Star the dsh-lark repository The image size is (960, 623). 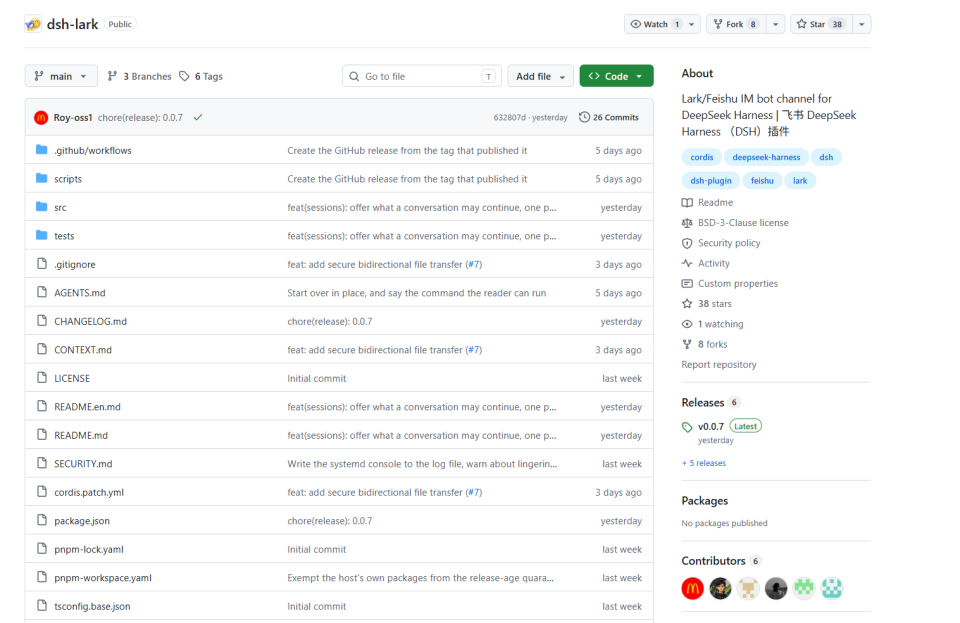click(821, 24)
